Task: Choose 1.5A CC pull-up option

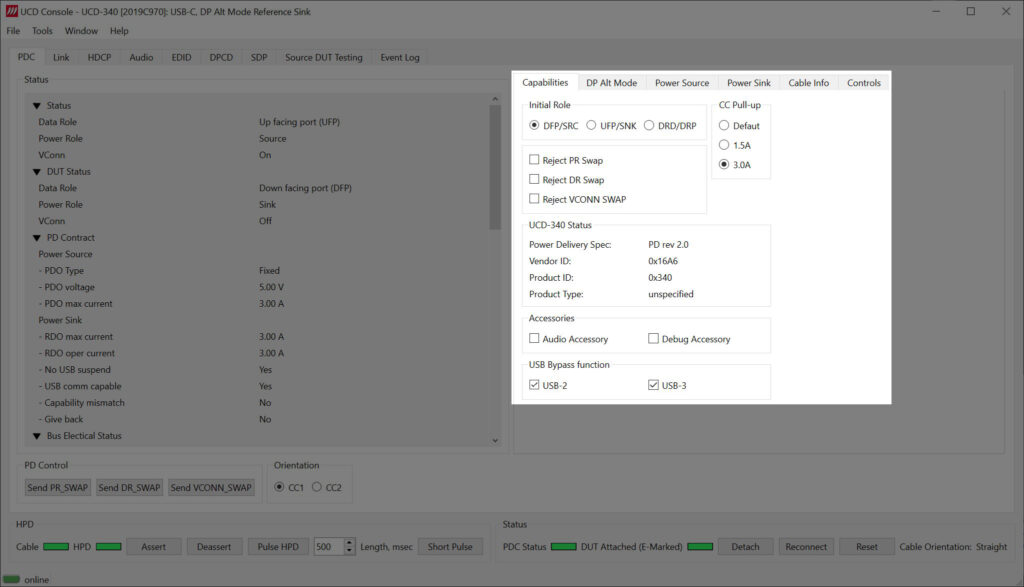Action: click(x=724, y=145)
